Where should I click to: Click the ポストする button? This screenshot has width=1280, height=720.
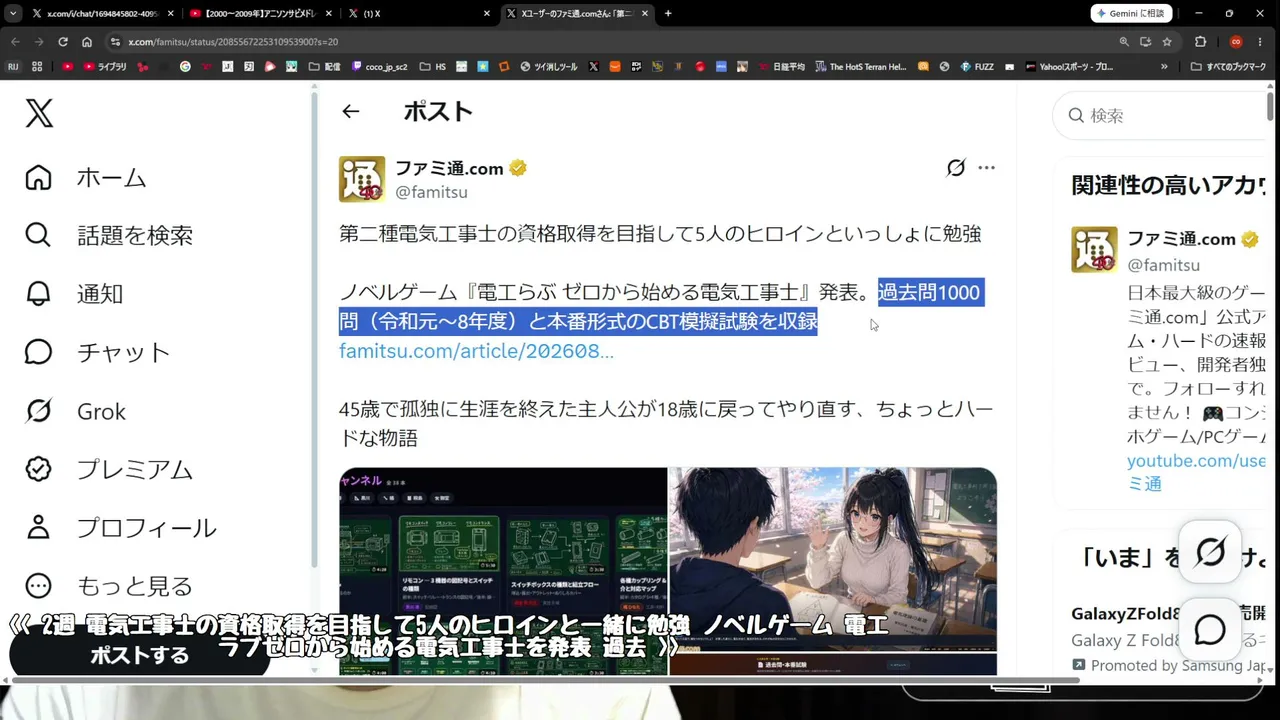pos(139,656)
